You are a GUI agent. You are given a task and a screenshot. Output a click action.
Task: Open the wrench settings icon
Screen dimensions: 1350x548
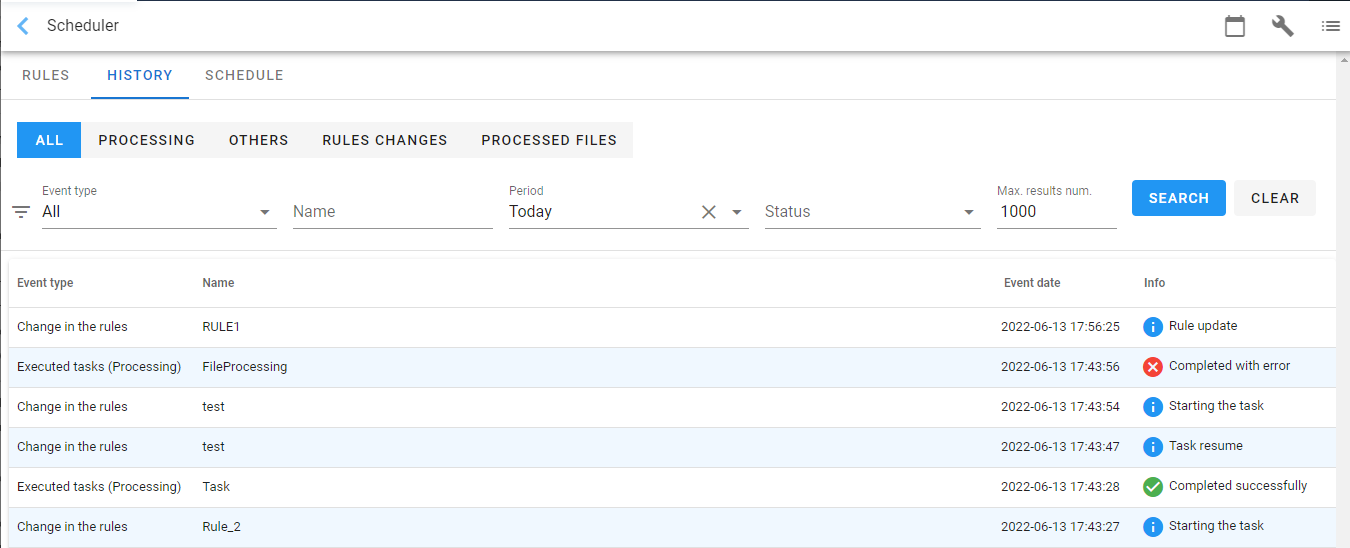[1283, 26]
